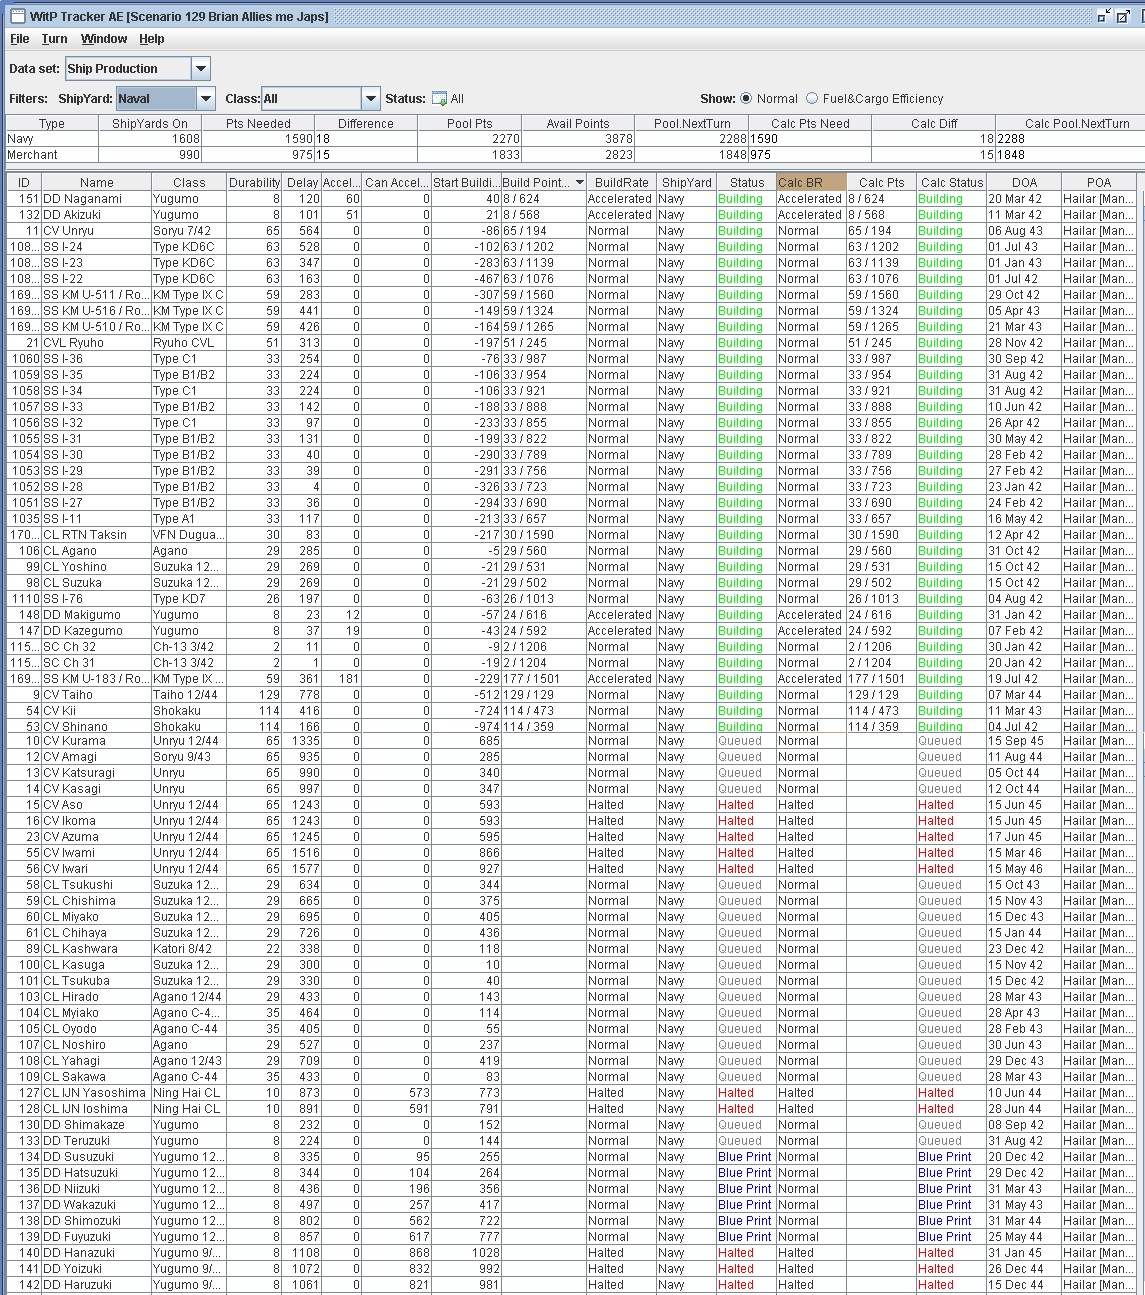Image resolution: width=1145 pixels, height=1295 pixels.
Task: Select the DD Haruzuki row
Action: 572,1285
